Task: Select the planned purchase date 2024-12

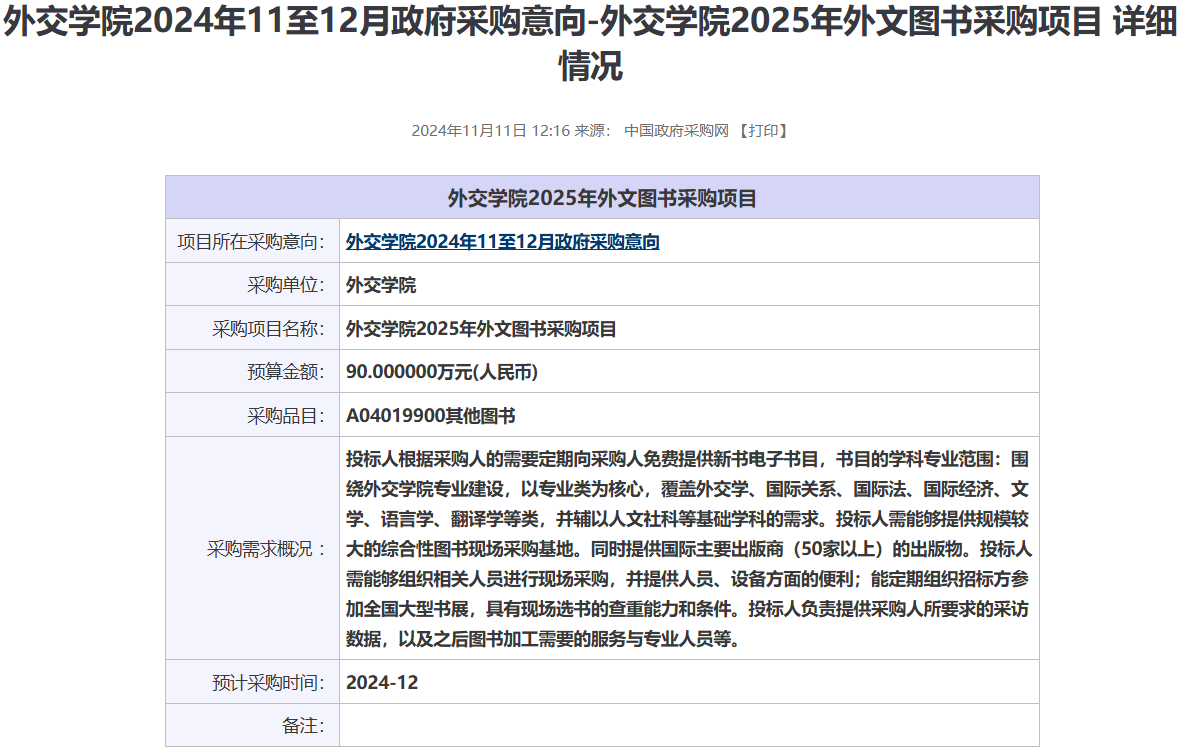Action: pos(382,683)
